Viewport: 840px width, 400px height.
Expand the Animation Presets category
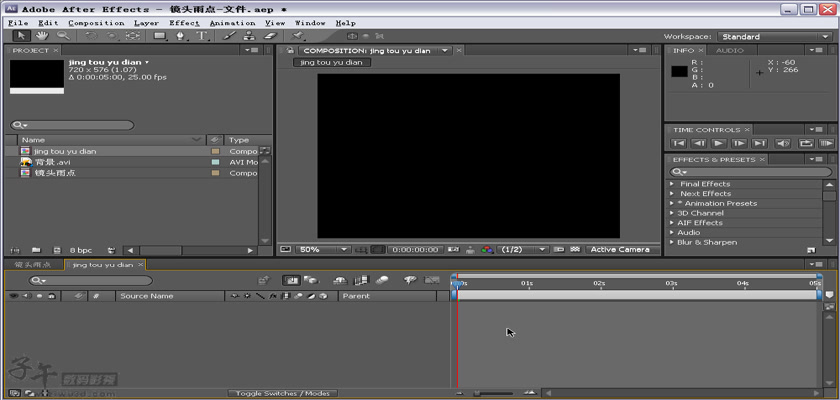[672, 203]
